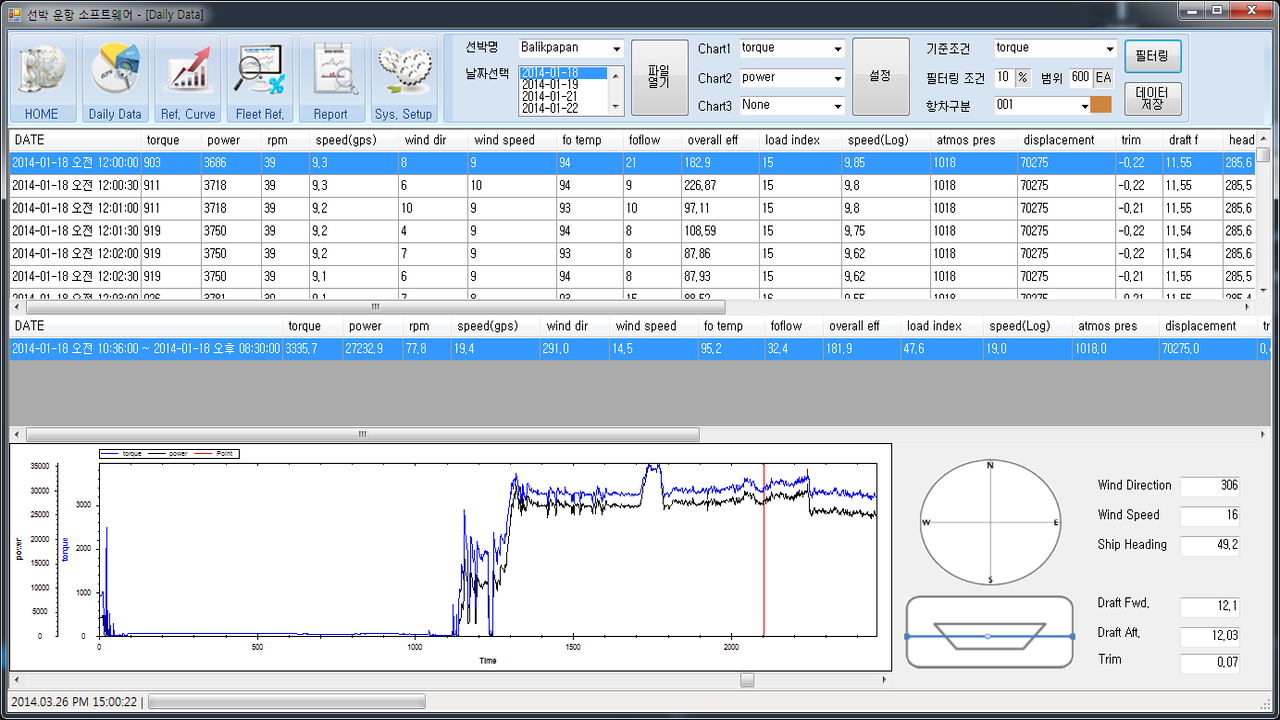
Task: Click the 파일 열기 file open button
Action: tap(659, 78)
